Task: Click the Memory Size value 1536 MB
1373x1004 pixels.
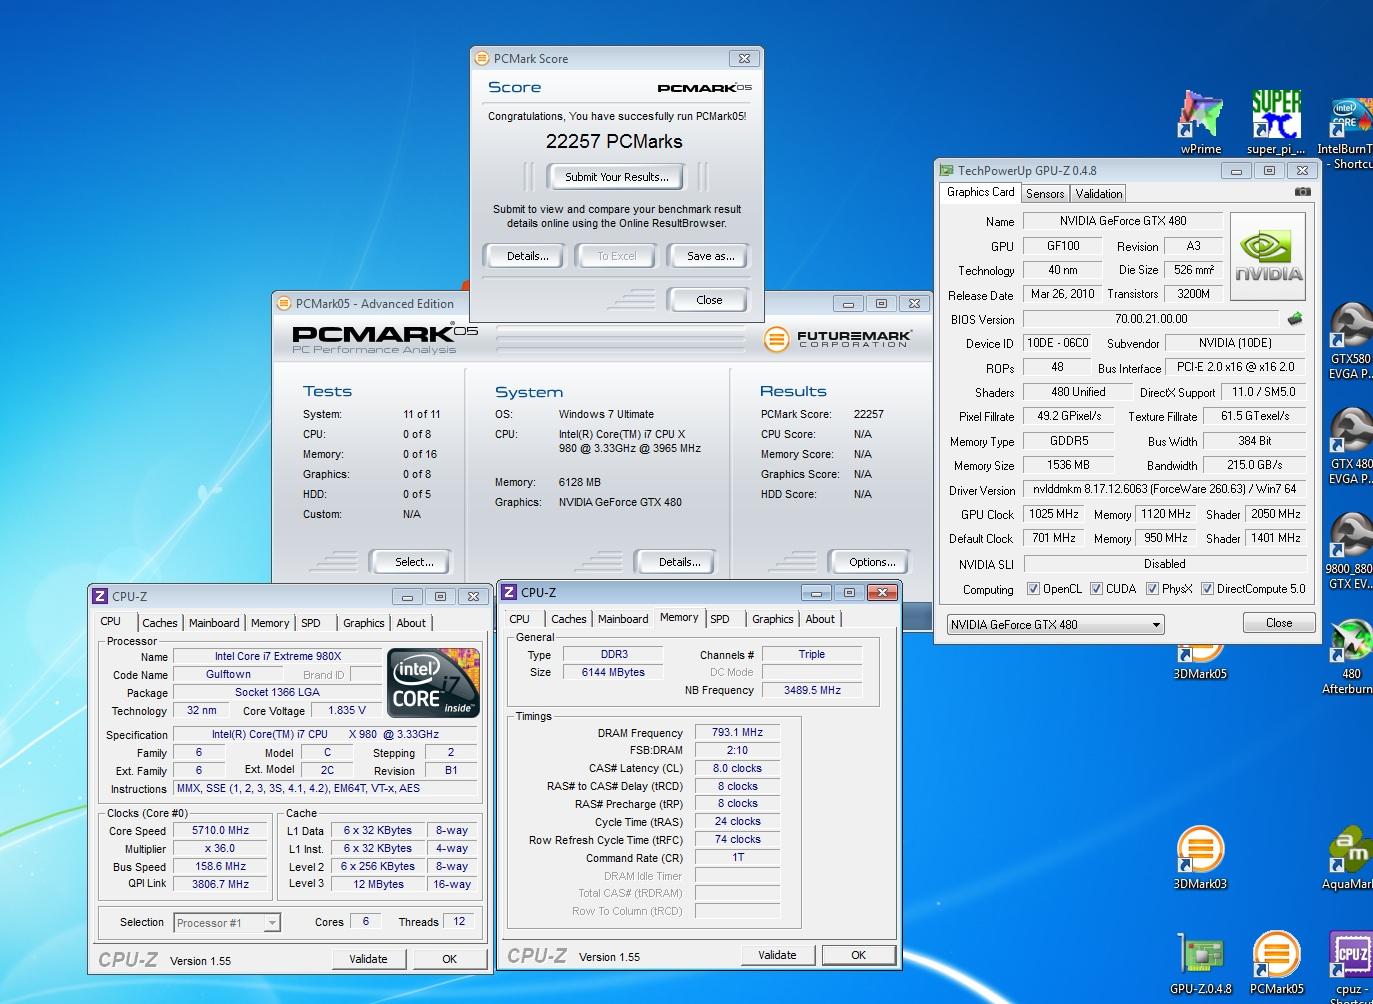Action: [x=1068, y=465]
